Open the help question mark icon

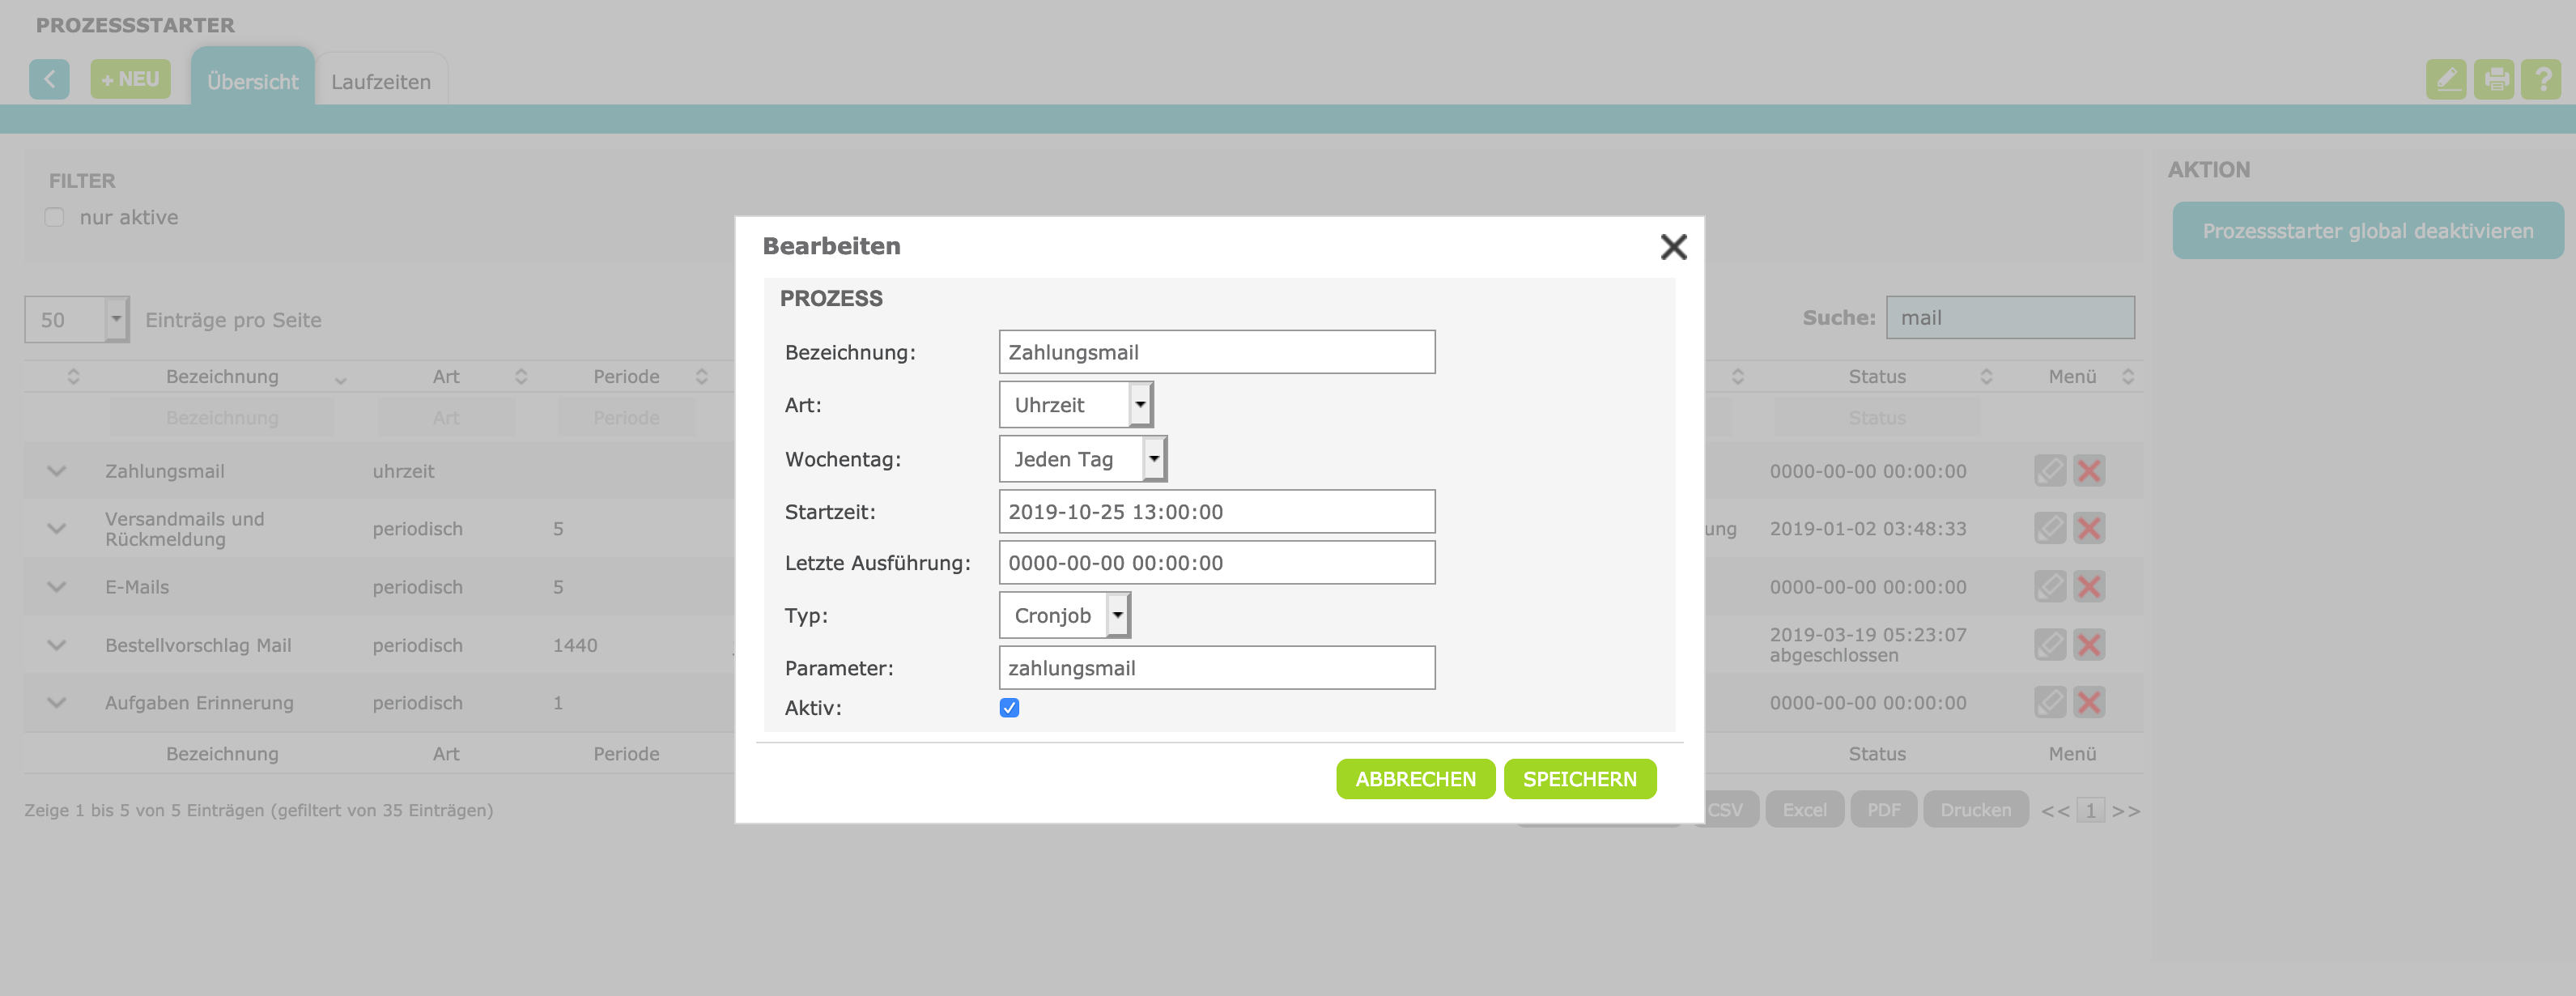(x=2541, y=79)
